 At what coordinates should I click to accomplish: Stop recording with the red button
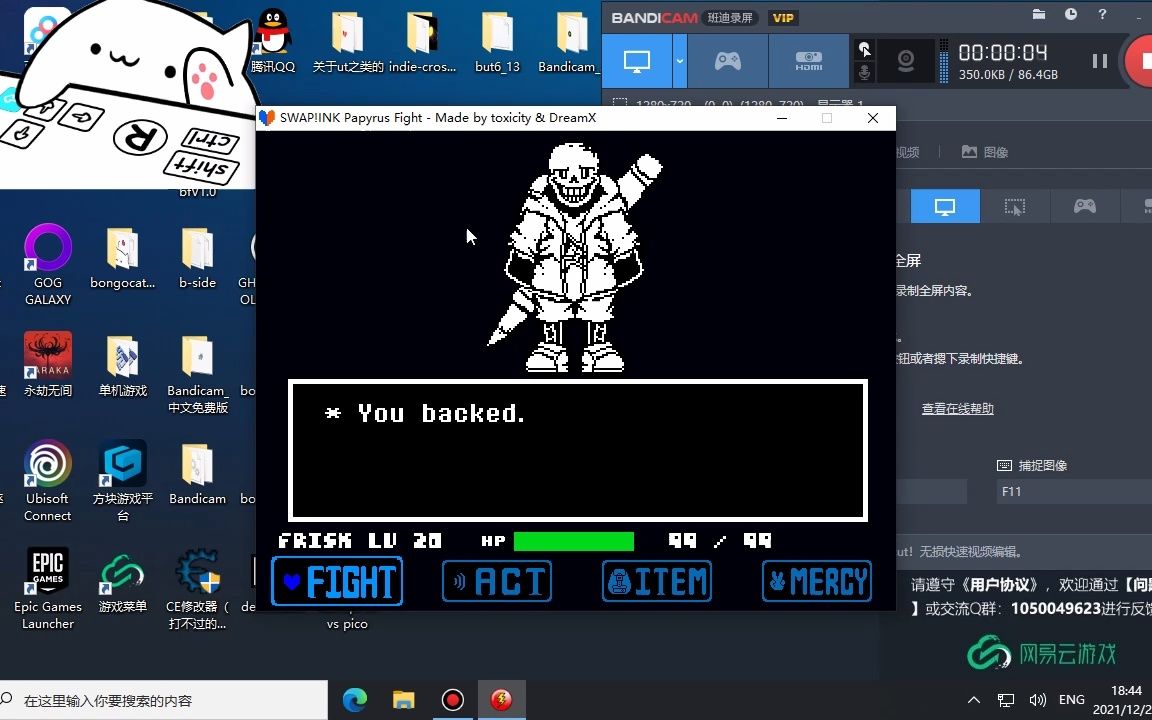[x=1140, y=61]
